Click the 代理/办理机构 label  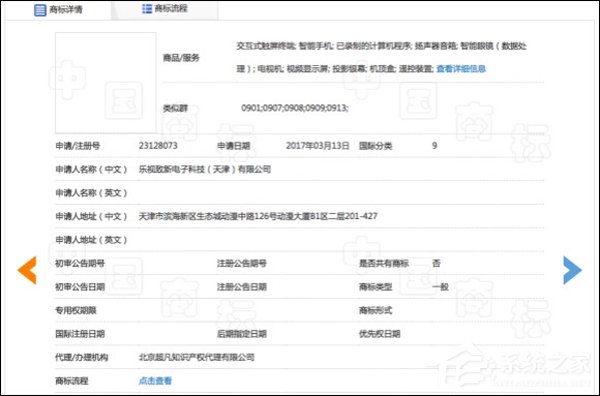[82, 357]
